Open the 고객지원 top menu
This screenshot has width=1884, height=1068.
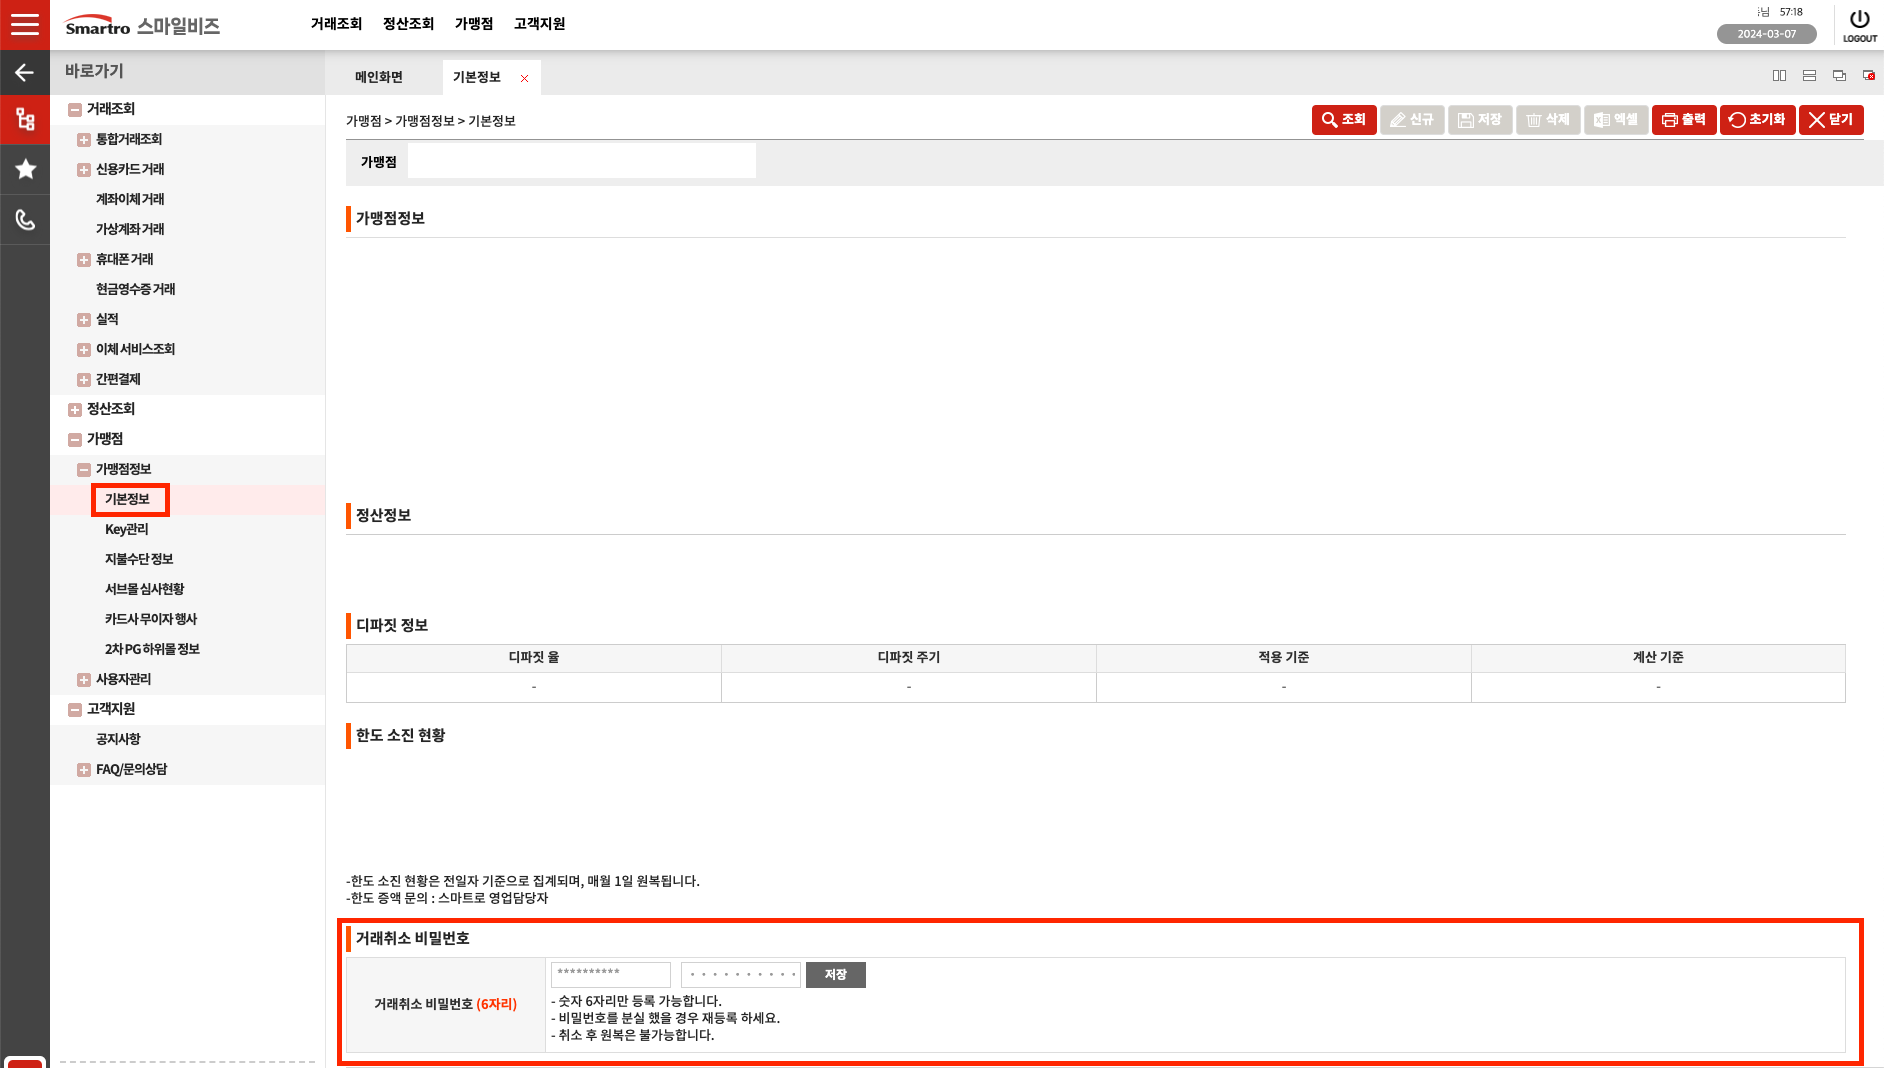coord(540,24)
